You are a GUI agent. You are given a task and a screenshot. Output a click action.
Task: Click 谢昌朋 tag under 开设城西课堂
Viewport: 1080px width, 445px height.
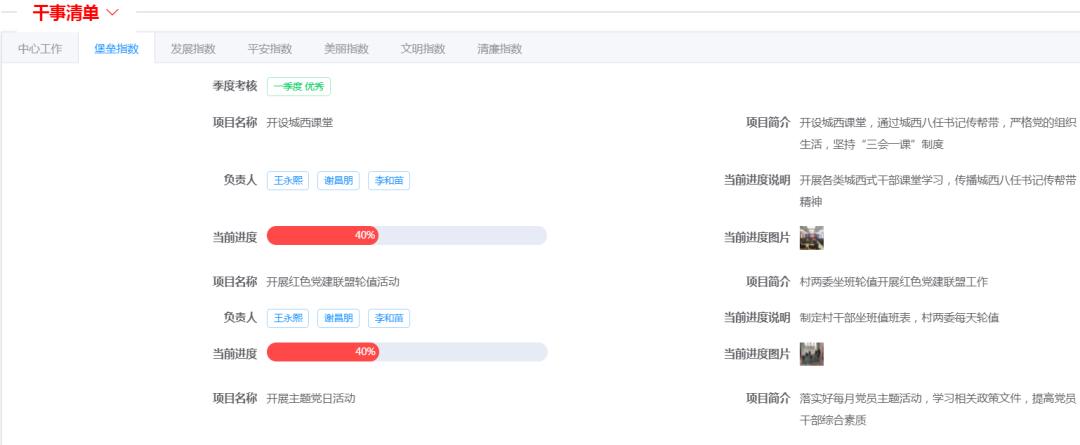click(339, 180)
